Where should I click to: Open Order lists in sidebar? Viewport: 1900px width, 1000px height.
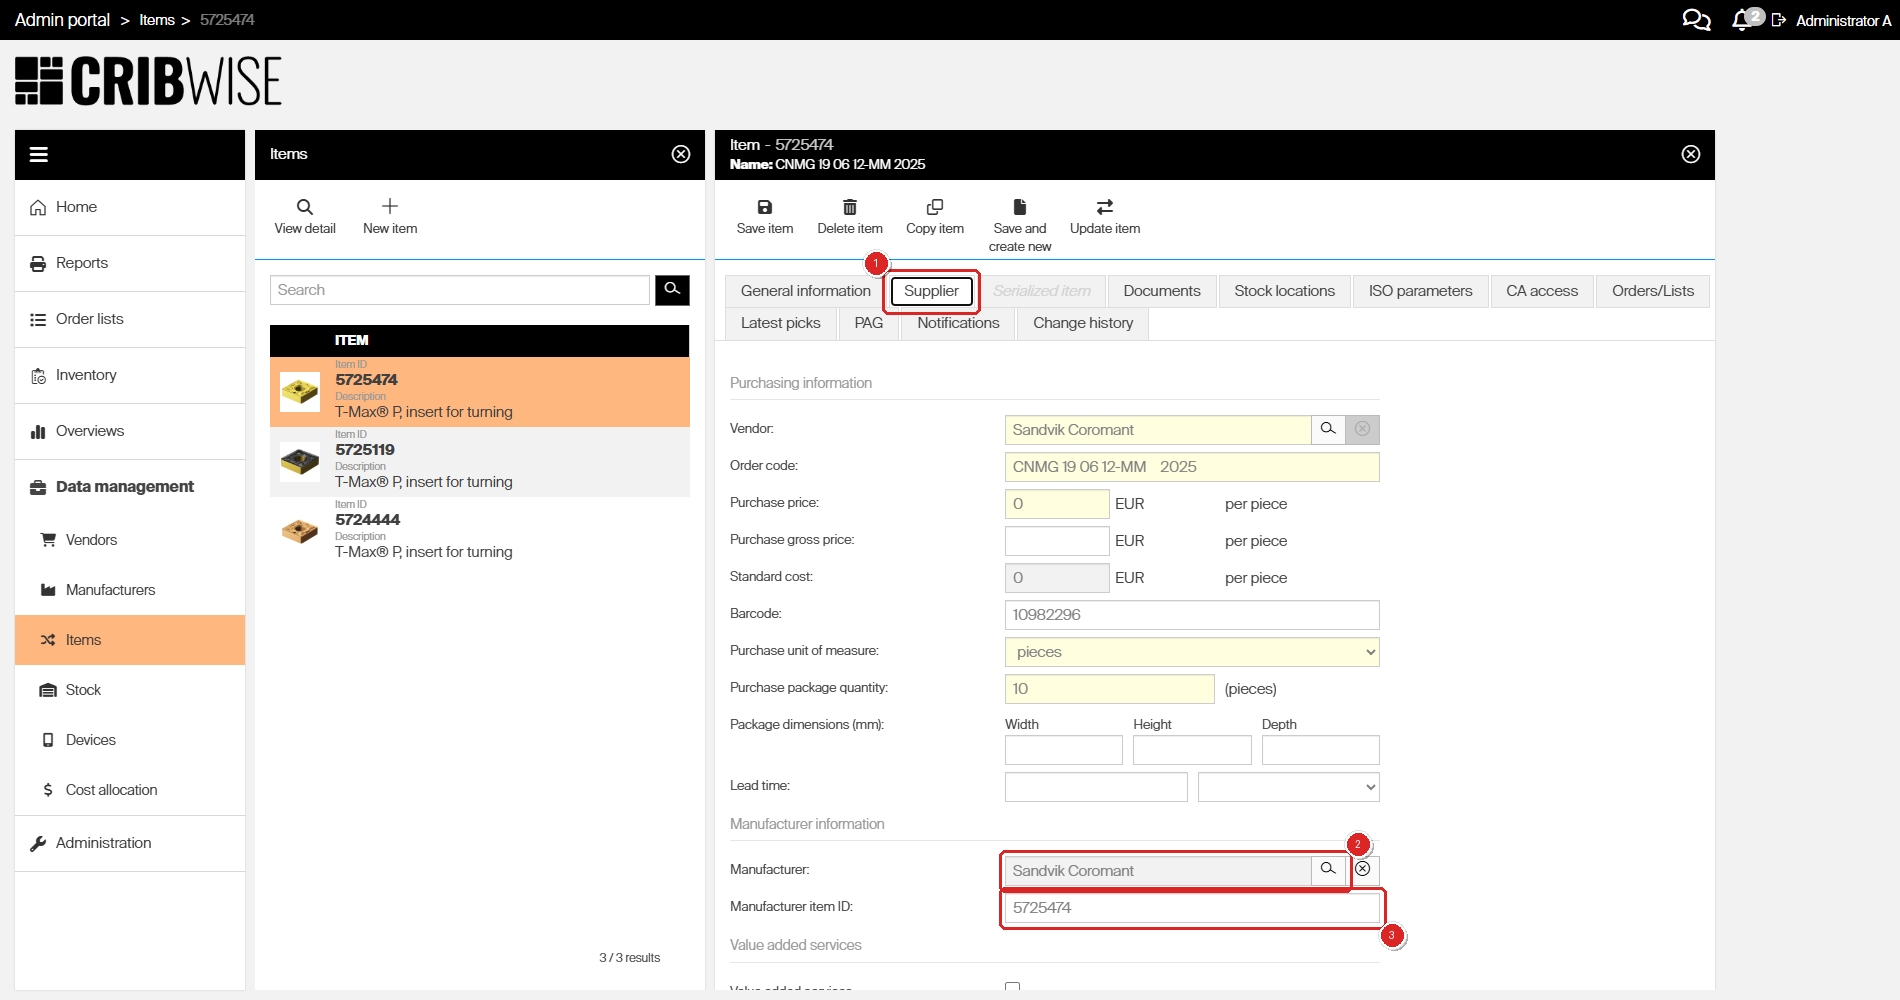pyautogui.click(x=130, y=319)
